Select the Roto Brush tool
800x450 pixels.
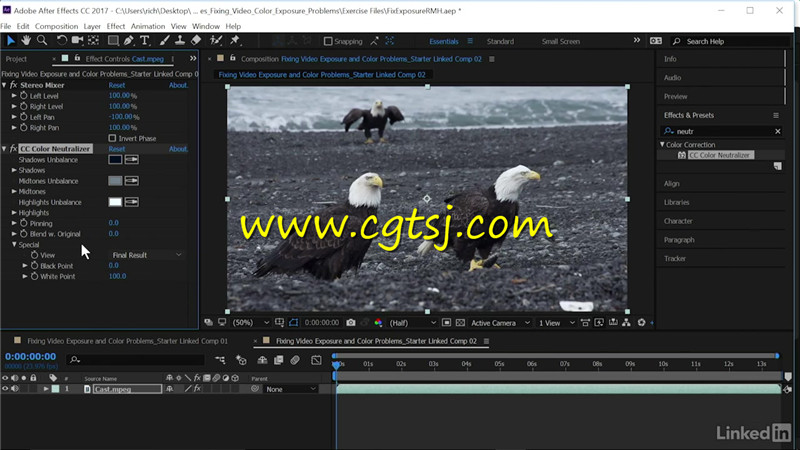[216, 40]
